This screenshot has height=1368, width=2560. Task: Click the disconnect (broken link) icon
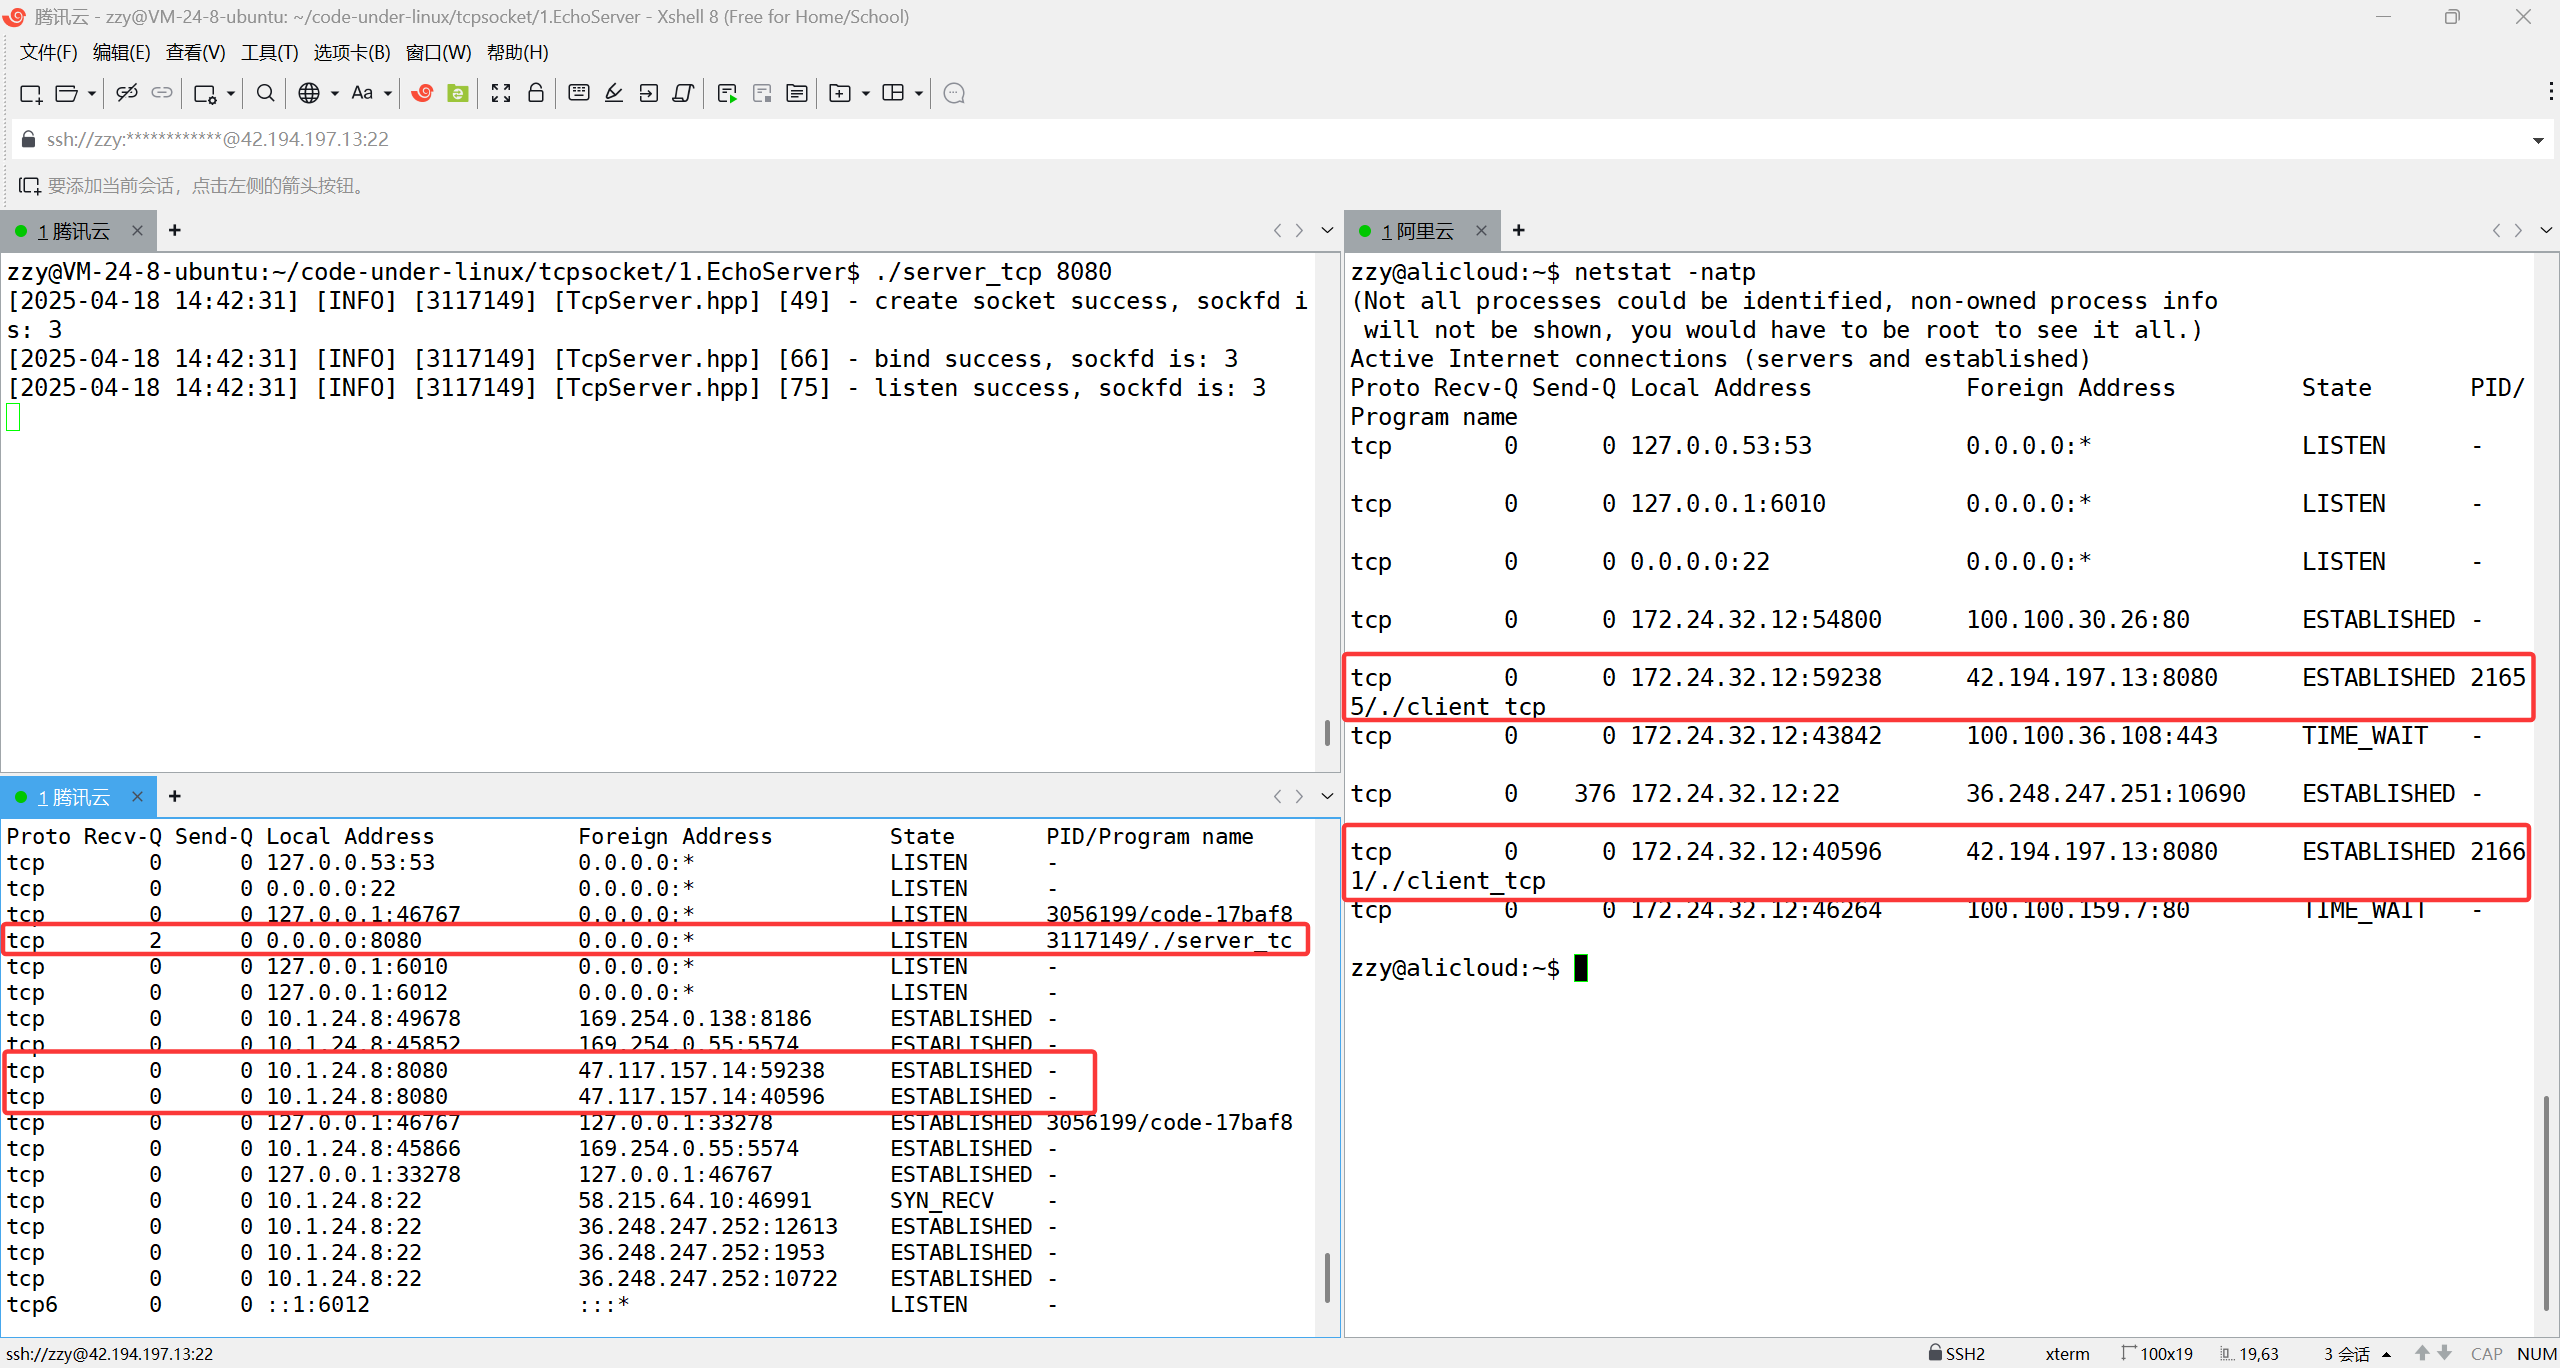click(126, 93)
